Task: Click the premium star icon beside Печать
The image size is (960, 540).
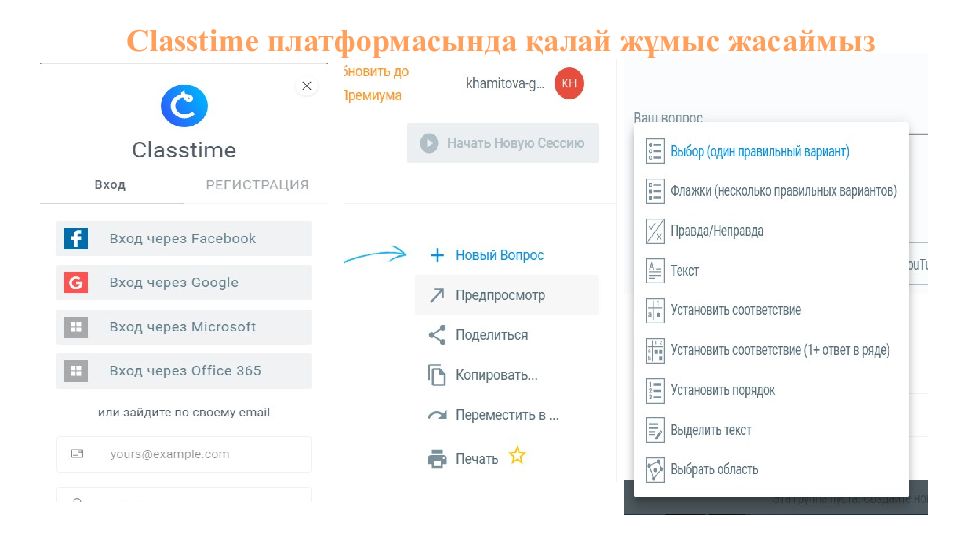Action: tap(517, 456)
